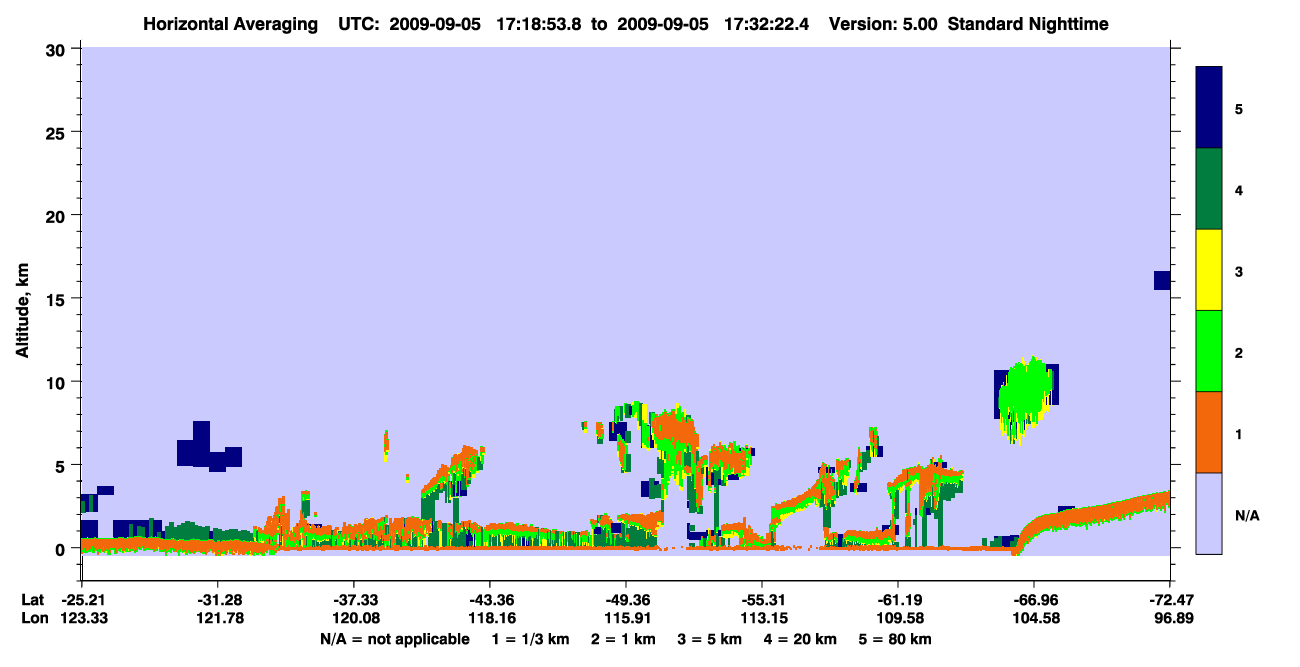Click the colorbar label '5'
Image resolution: width=1300 pixels, height=667 pixels.
(x=1239, y=108)
